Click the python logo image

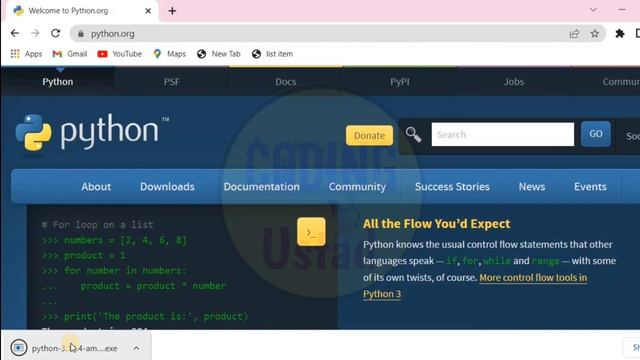click(92, 132)
